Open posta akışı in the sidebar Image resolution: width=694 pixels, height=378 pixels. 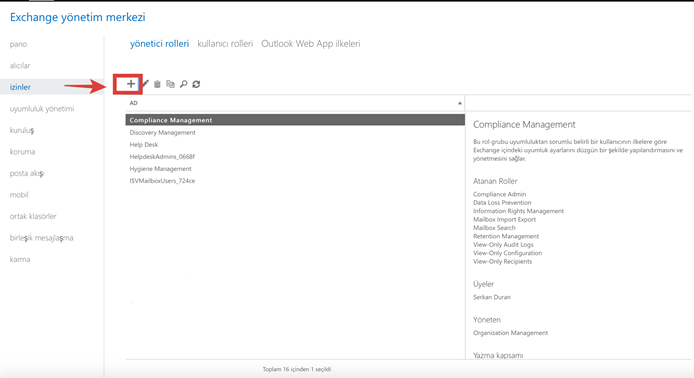(x=27, y=174)
